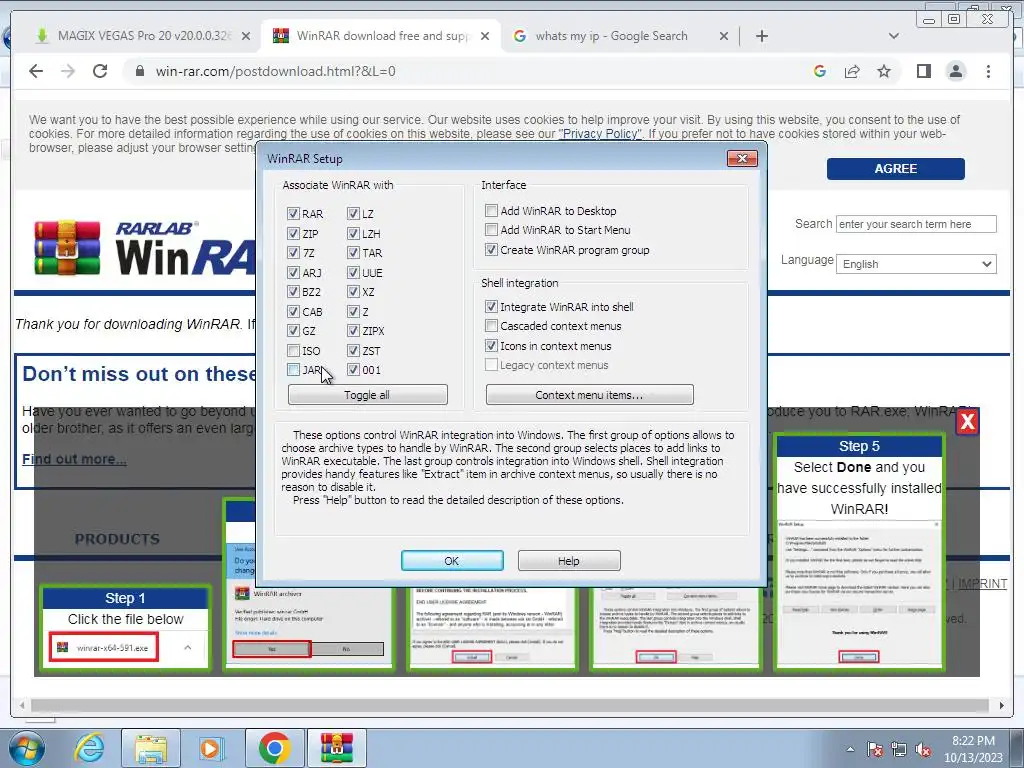This screenshot has height=768, width=1024.
Task: Share this page via share icon
Action: 852,71
